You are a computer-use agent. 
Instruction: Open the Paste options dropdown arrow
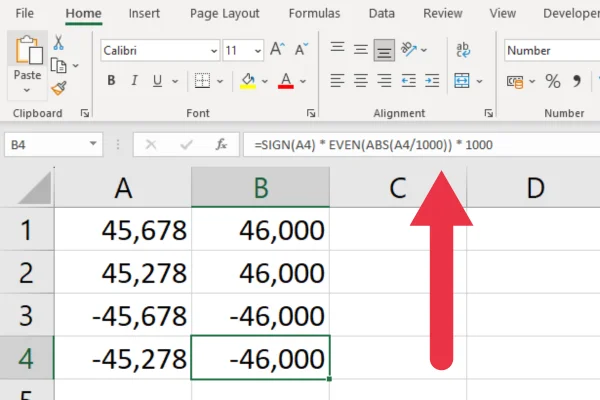tap(27, 91)
